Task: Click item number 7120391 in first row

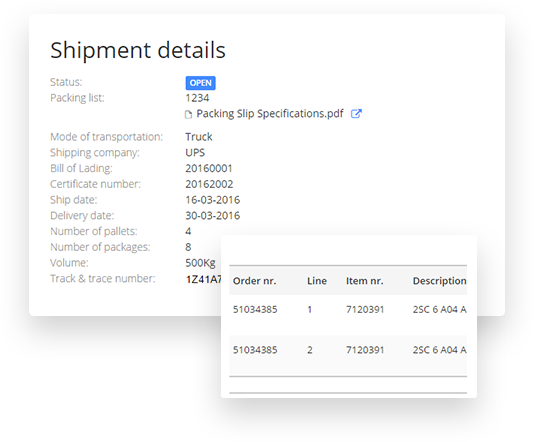Action: [x=365, y=310]
